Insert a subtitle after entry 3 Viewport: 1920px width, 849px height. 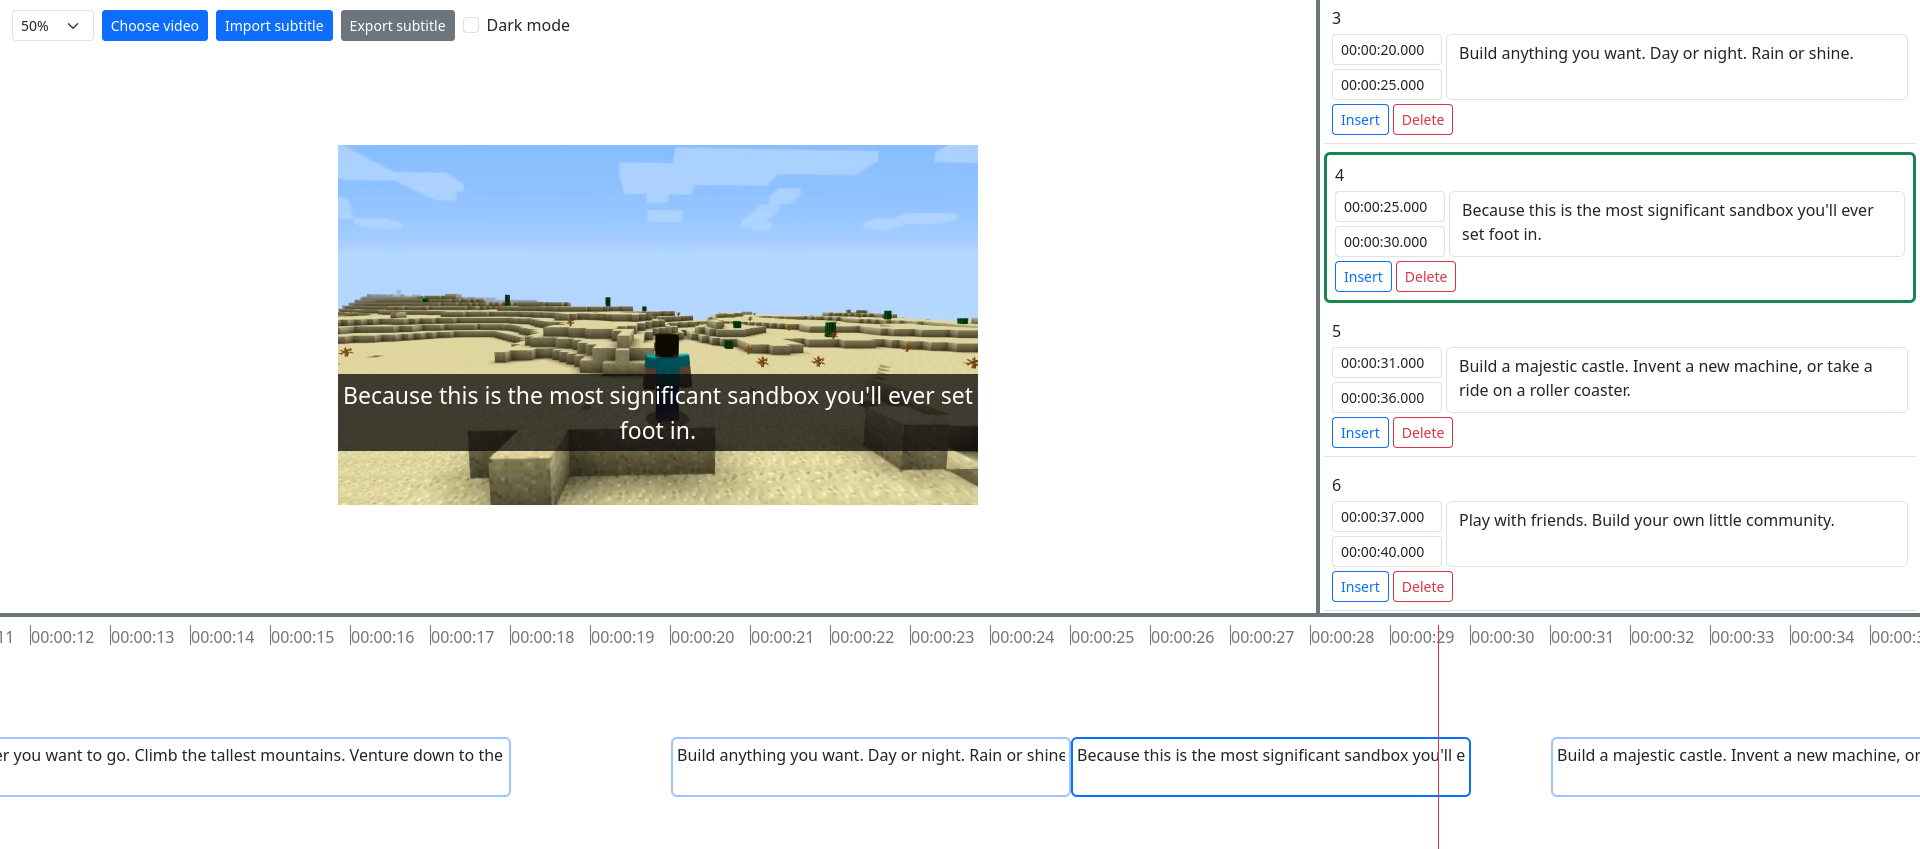[1360, 120]
